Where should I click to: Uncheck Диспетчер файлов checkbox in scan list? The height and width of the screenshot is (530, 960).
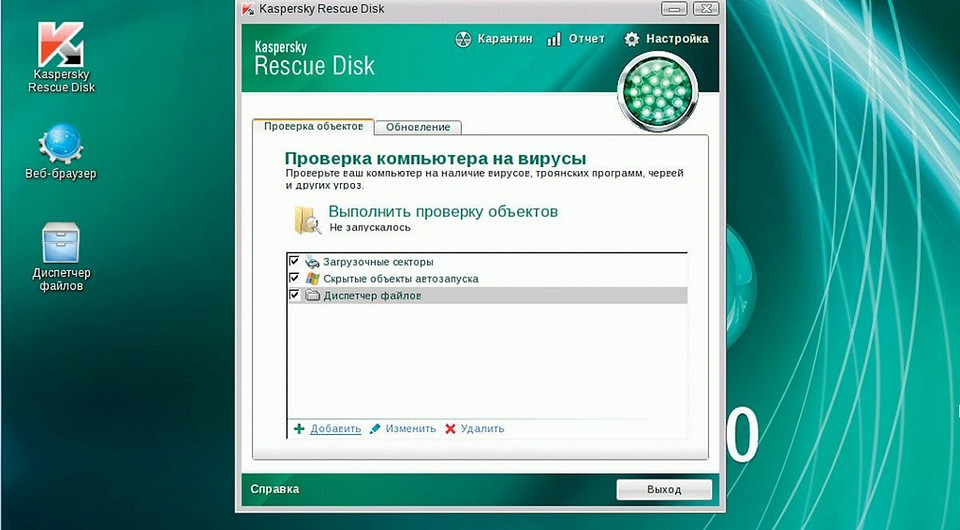tap(294, 295)
